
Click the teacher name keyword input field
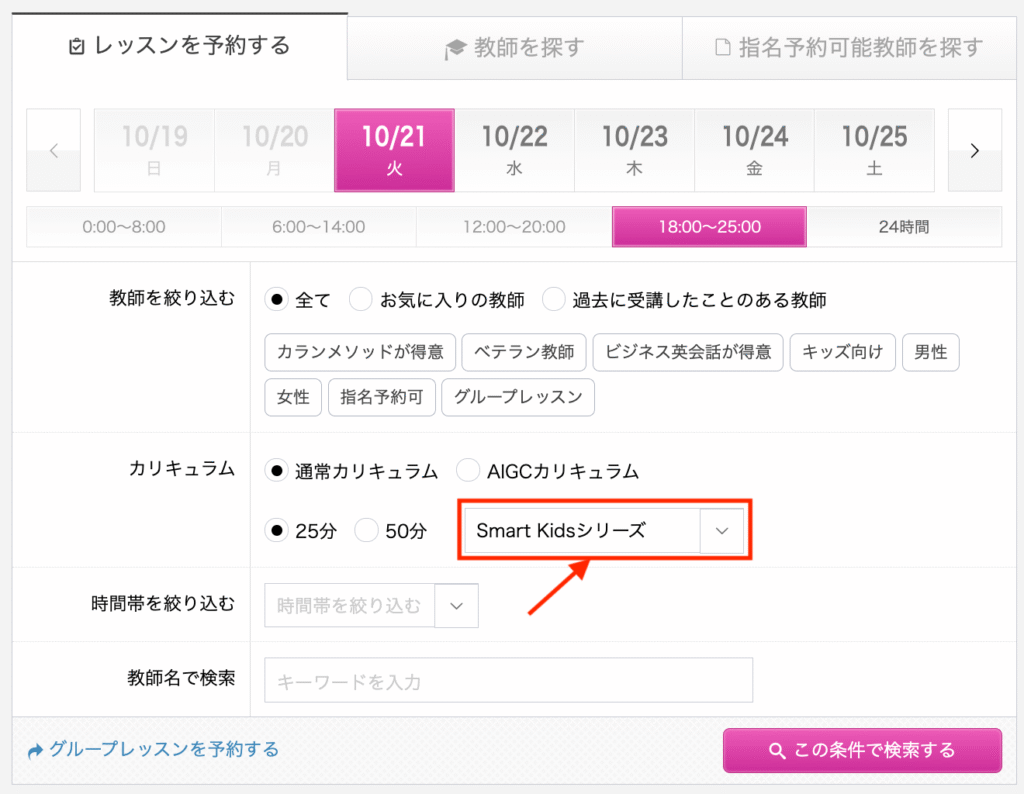[x=508, y=681]
